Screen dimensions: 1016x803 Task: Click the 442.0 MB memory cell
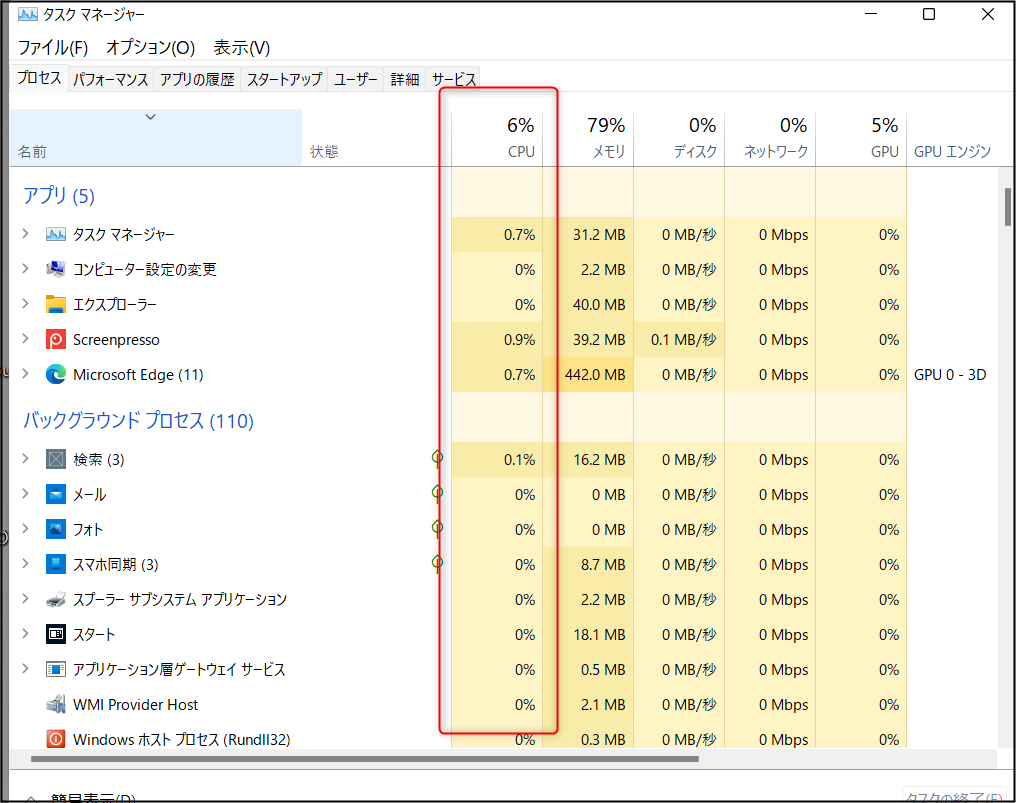point(588,375)
